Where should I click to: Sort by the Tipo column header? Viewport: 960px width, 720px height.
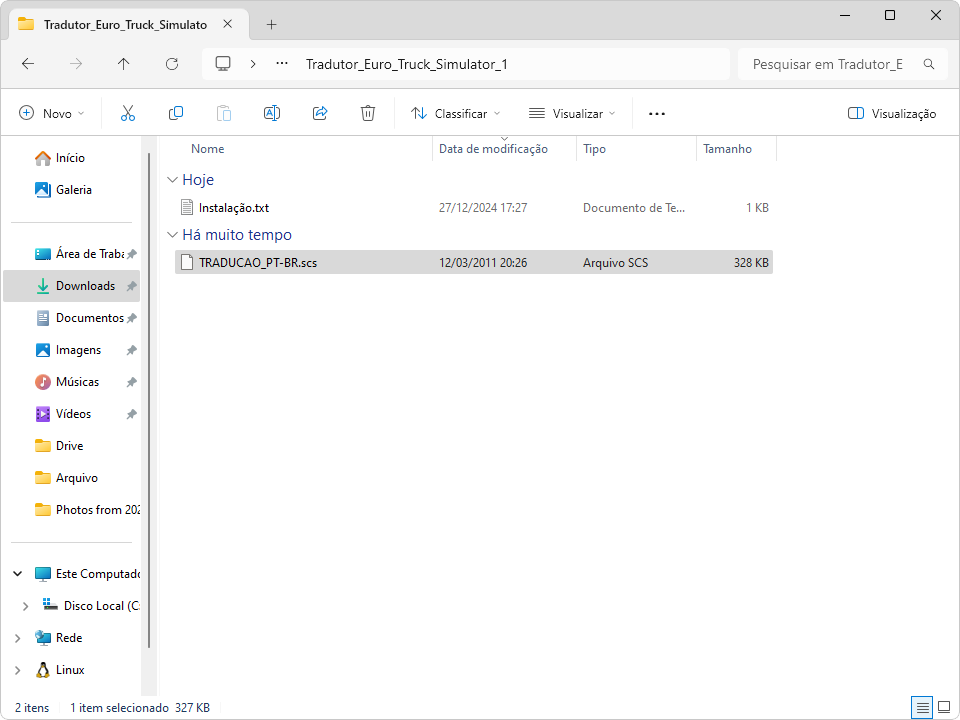[594, 149]
